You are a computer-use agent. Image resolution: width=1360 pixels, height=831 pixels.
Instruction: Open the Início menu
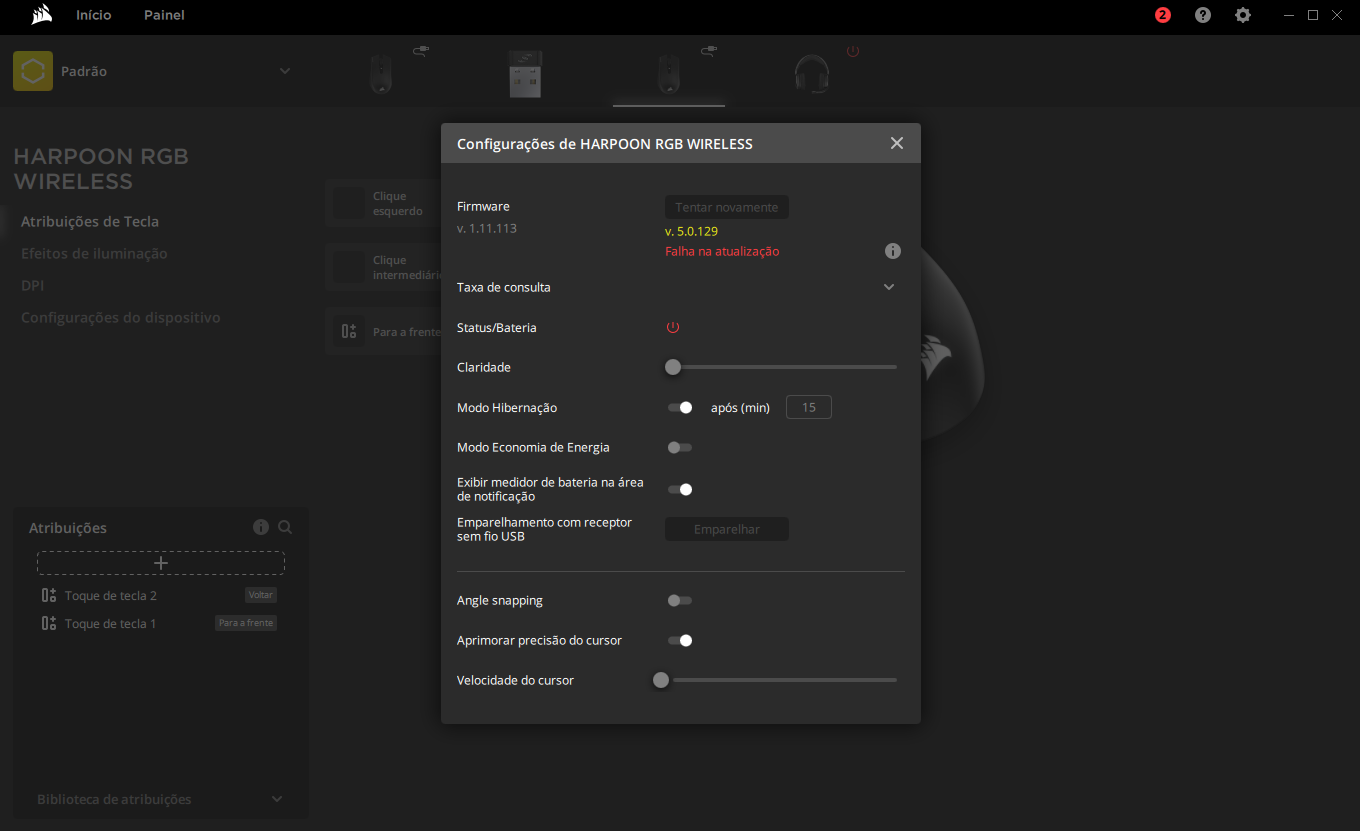tap(94, 15)
